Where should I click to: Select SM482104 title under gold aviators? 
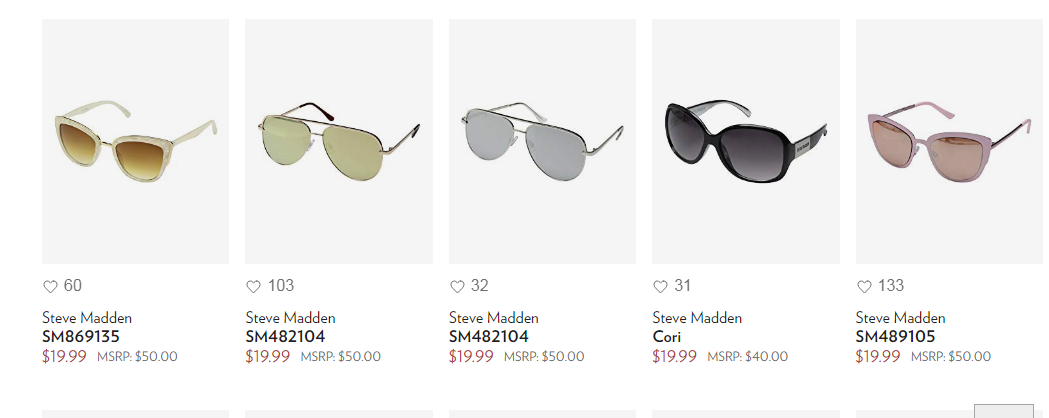285,336
